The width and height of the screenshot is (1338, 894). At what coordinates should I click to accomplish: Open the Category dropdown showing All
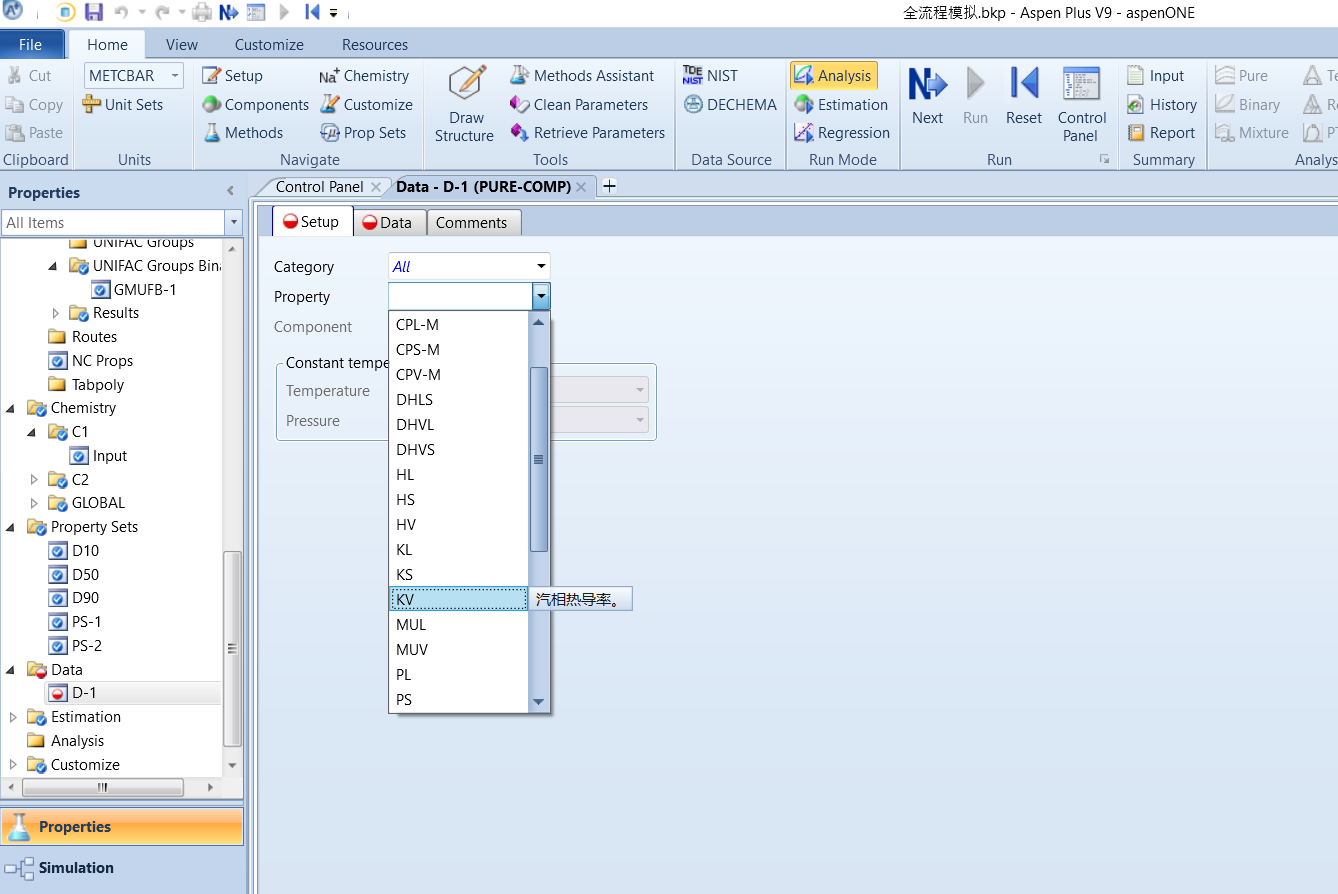click(x=541, y=267)
